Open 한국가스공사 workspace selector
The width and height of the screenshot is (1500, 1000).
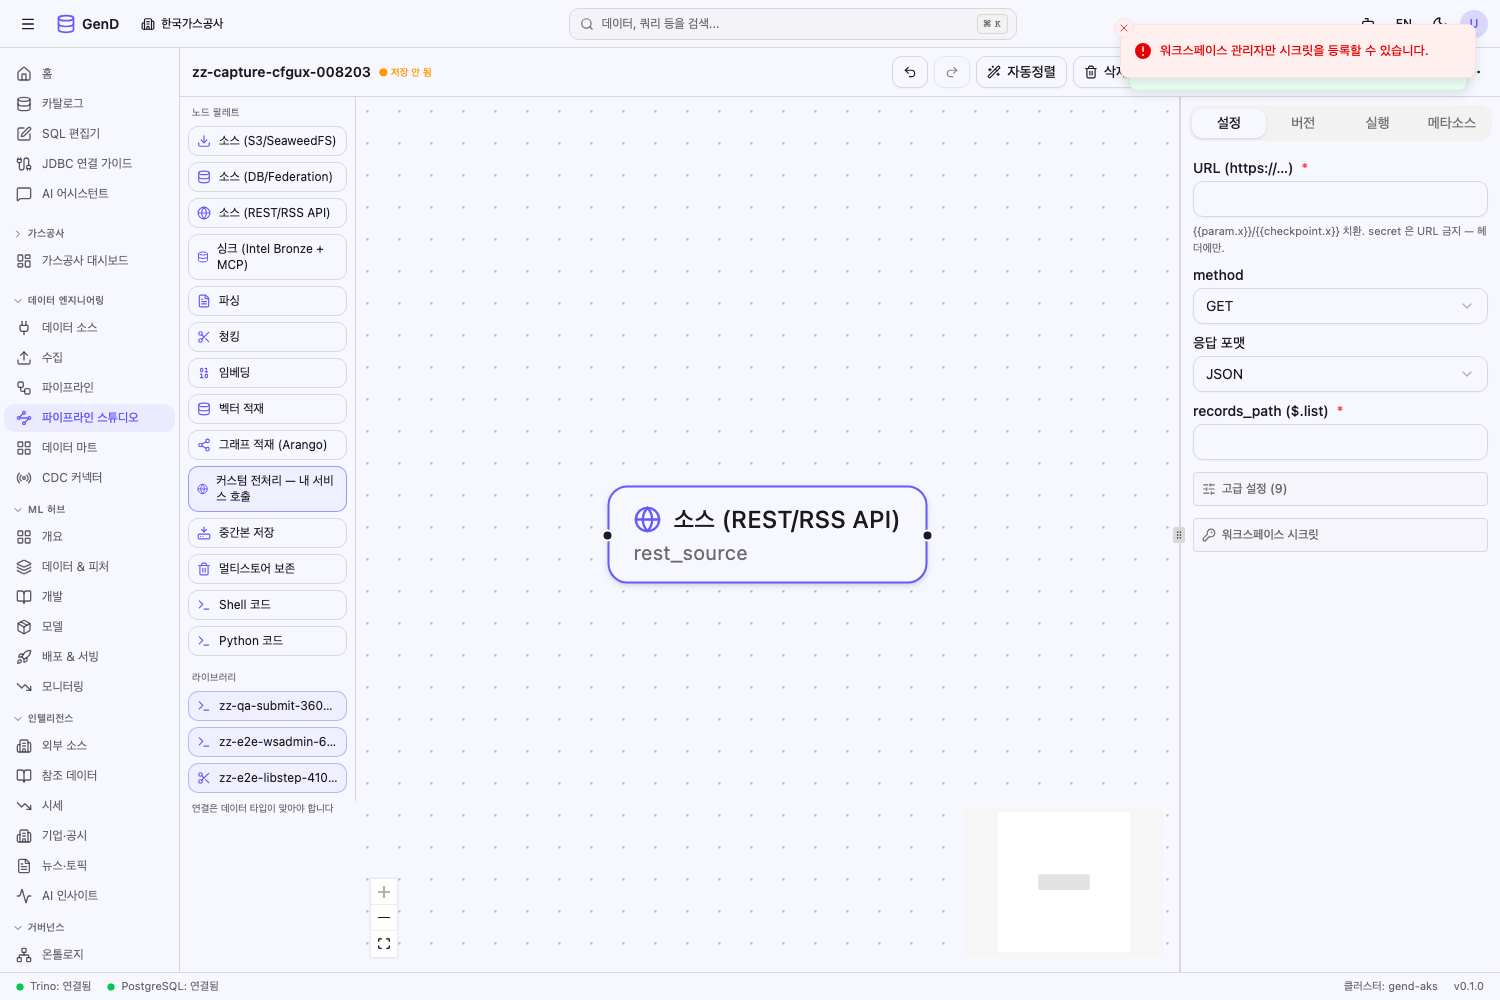182,24
